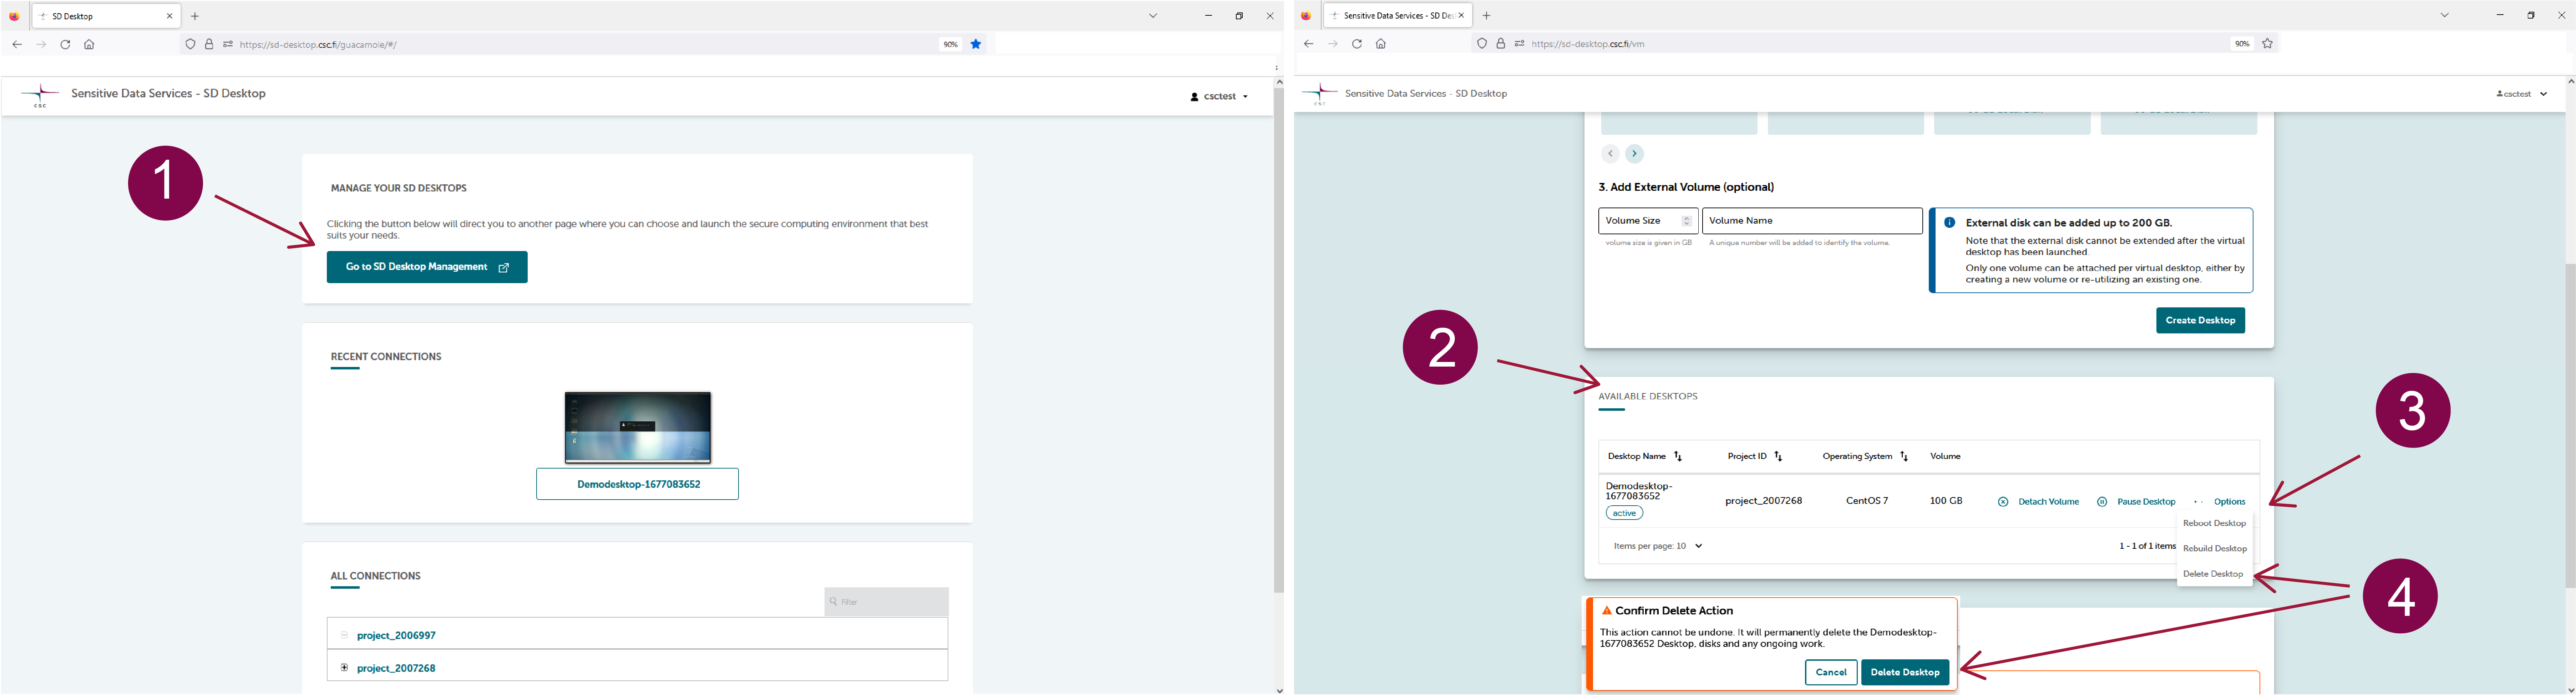
Task: Close the SD Desktop tab in left window
Action: pos(169,16)
